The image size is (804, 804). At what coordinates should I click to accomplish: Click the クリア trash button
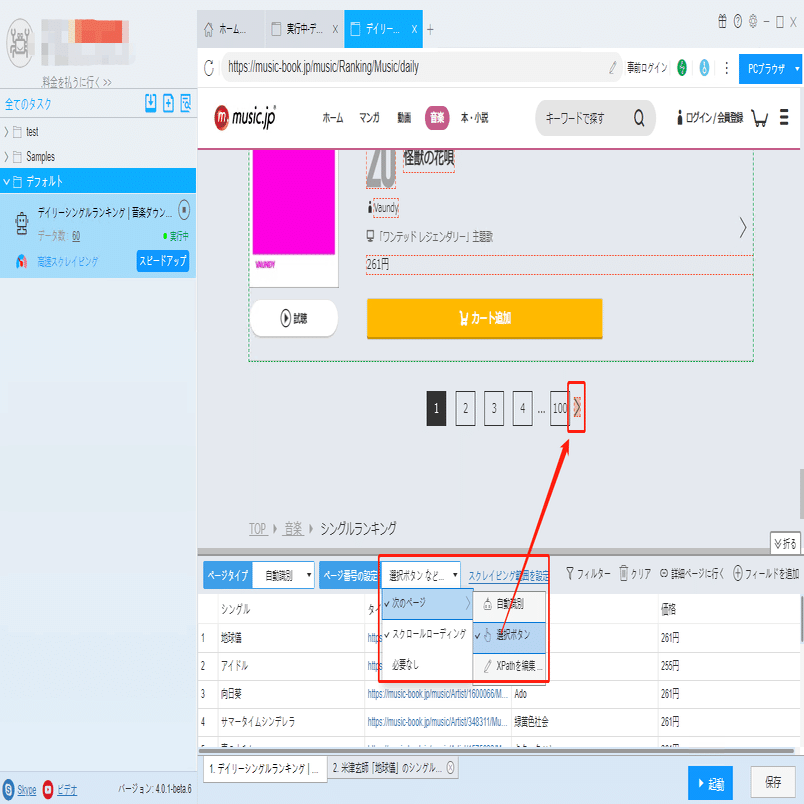[635, 573]
